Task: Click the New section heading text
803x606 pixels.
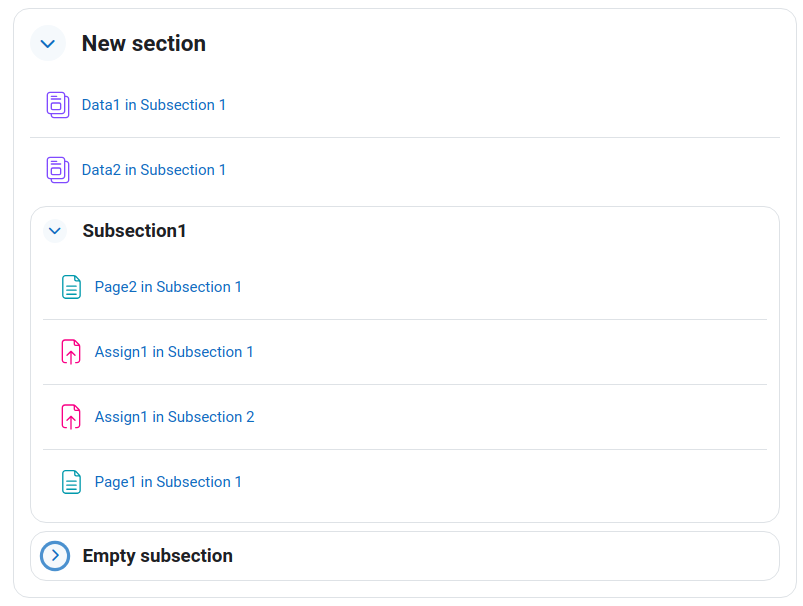Action: coord(144,44)
